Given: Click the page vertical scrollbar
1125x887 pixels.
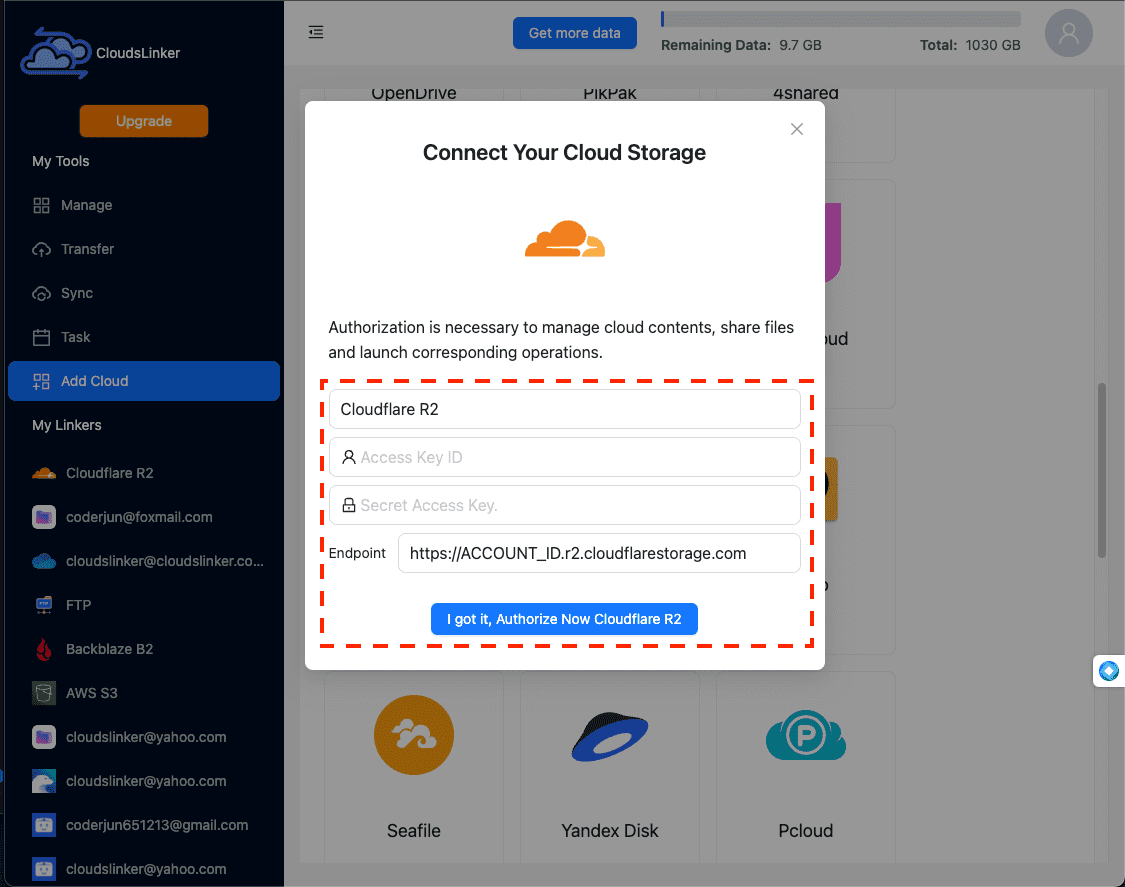Looking at the screenshot, I should [1101, 471].
